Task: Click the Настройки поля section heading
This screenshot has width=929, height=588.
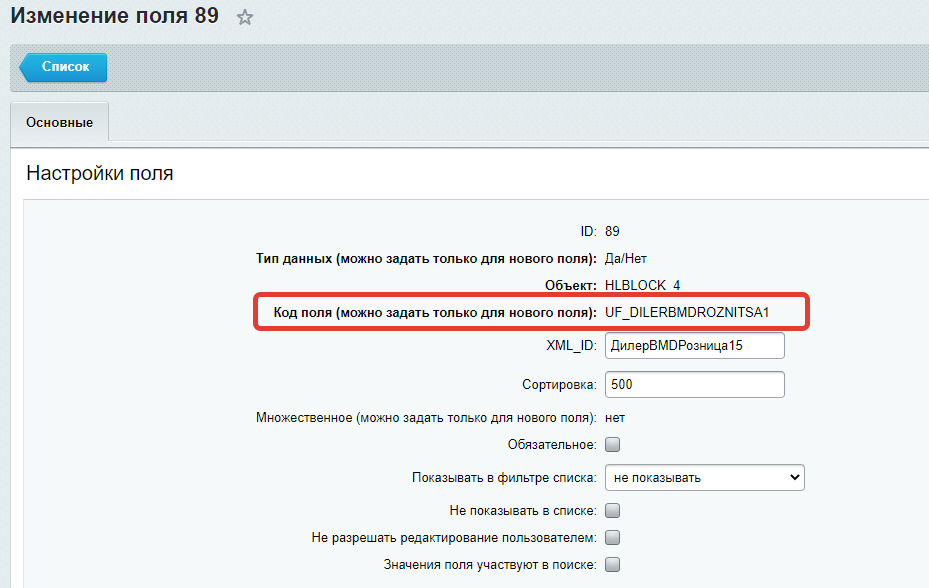Action: point(99,173)
